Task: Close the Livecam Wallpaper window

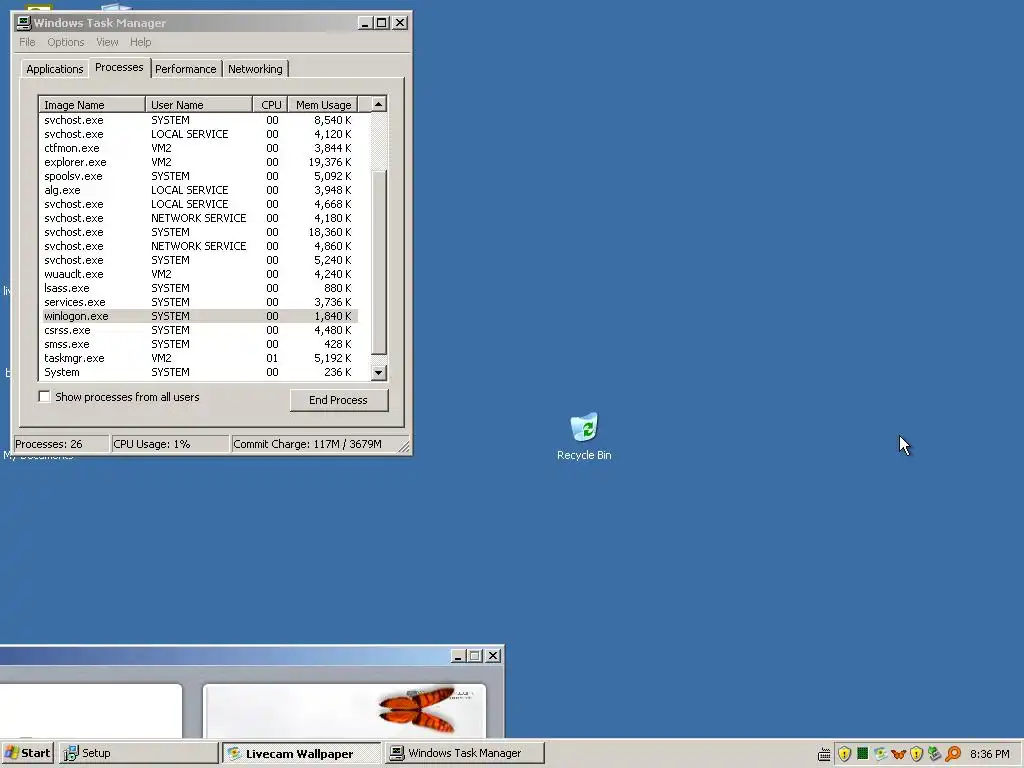Action: (x=493, y=655)
